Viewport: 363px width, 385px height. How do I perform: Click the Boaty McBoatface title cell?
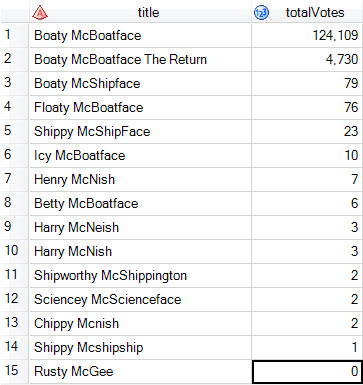(x=140, y=35)
